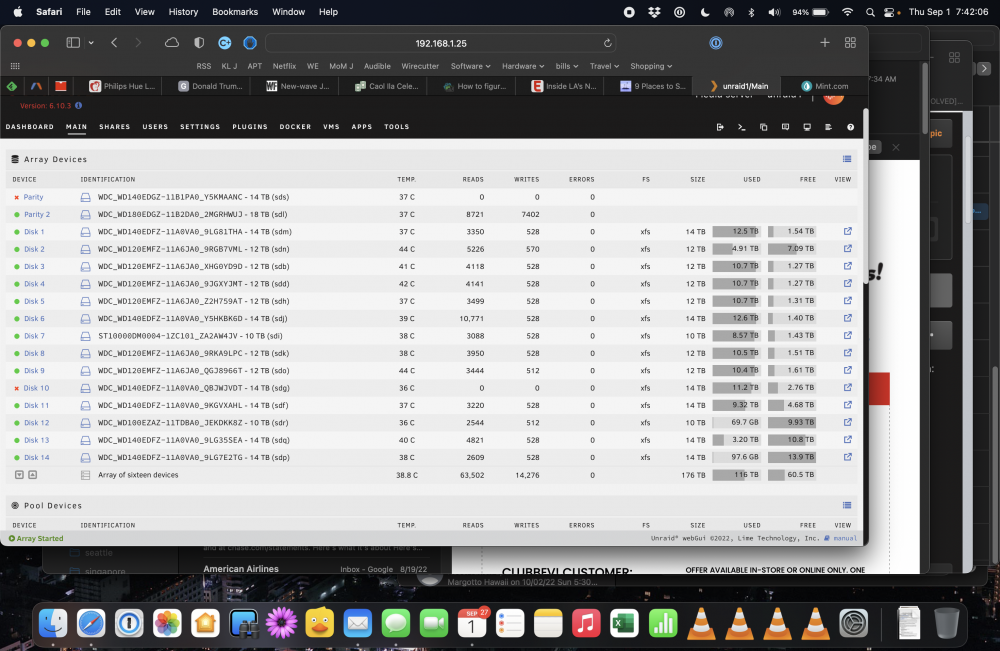
Task: Collapse array spin-down arrow button
Action: [x=19, y=475]
